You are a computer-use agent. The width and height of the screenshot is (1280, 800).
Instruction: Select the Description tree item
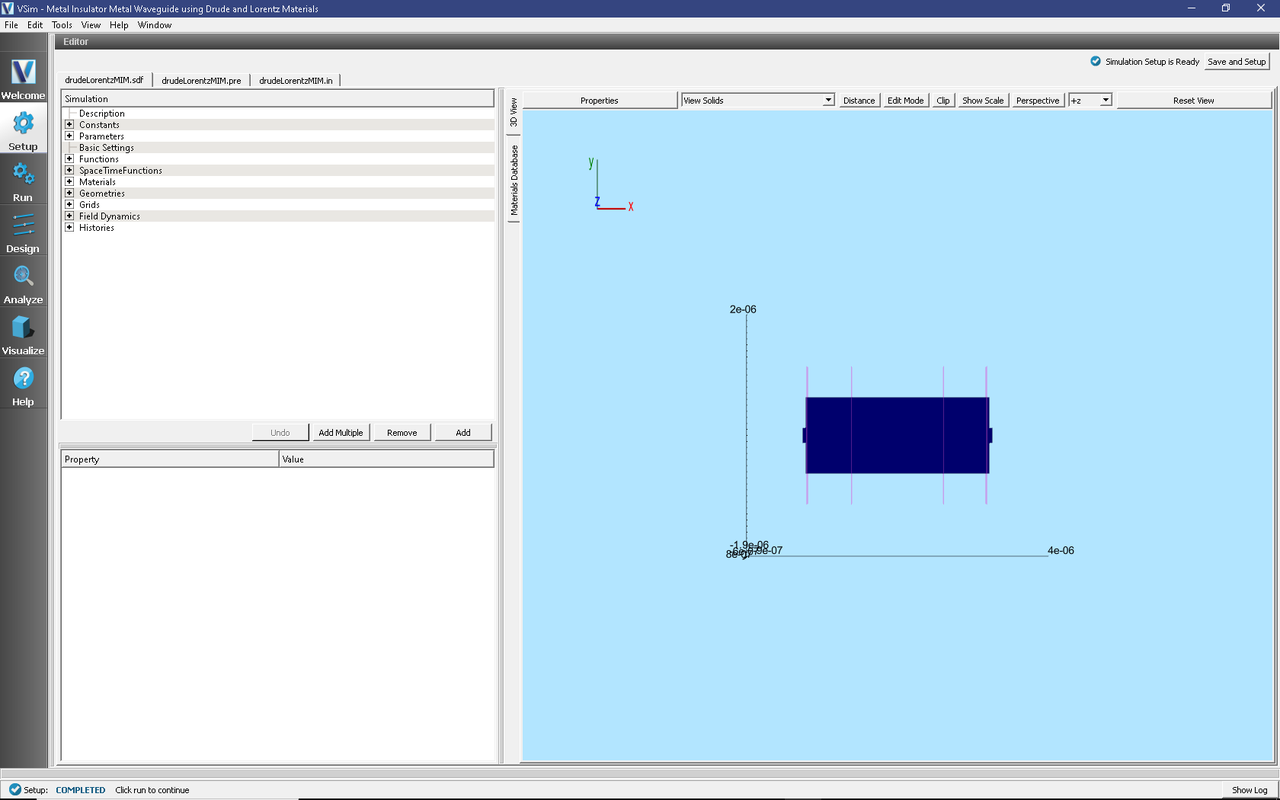tap(102, 113)
